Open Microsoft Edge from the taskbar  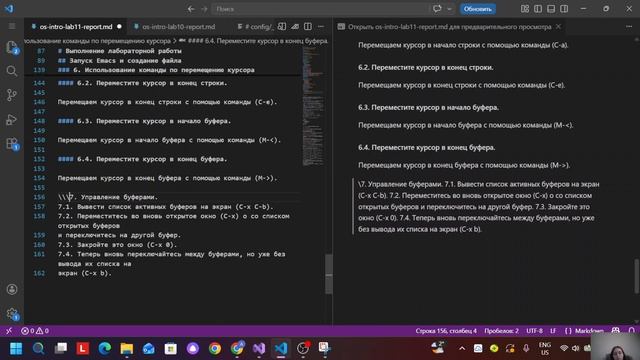[104, 348]
